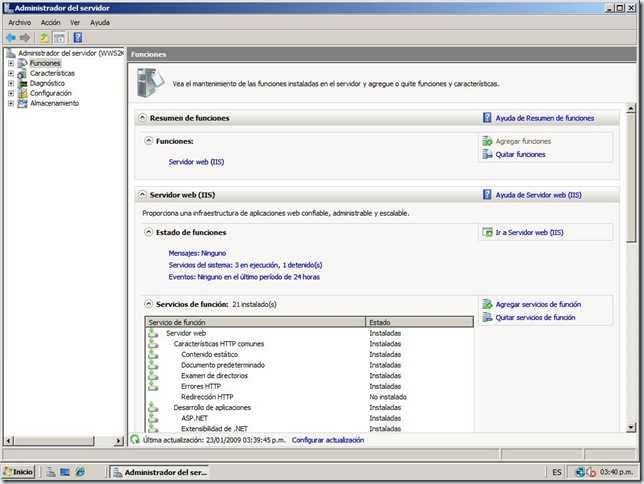Select the Desarrollo de aplicaciones row
Viewport: 644px width, 484px height.
pos(309,408)
